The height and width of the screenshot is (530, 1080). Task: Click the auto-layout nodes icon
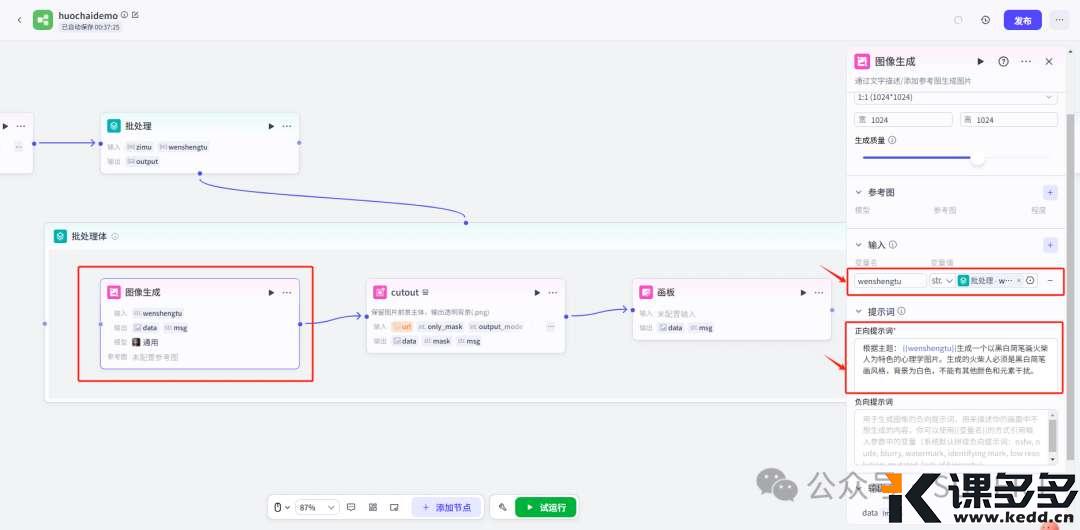click(x=373, y=507)
